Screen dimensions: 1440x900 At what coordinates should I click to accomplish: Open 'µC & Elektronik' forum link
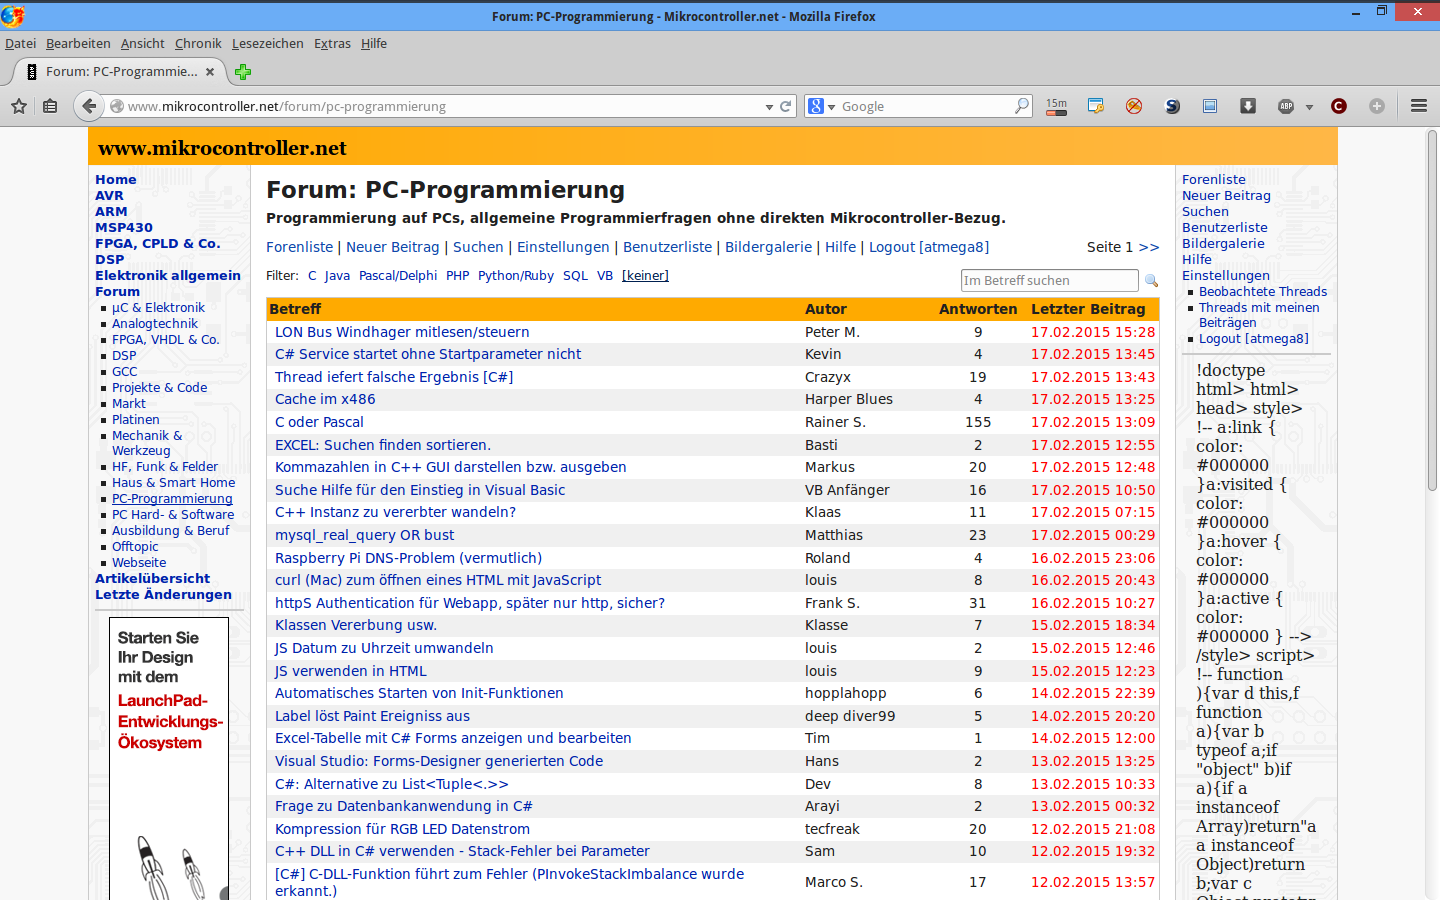(x=158, y=308)
